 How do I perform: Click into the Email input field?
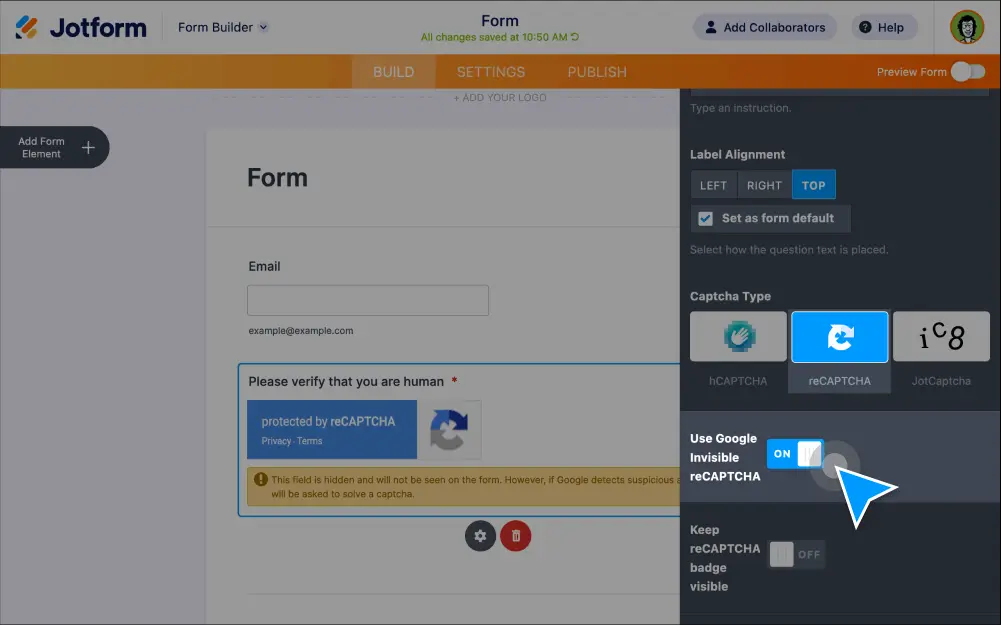(368, 300)
